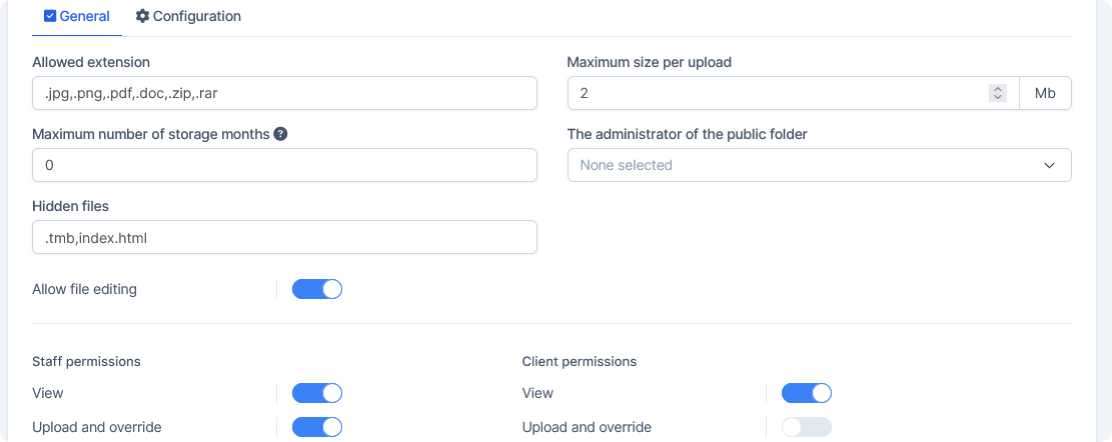The width and height of the screenshot is (1112, 442).
Task: Toggle Allow file editing switch
Action: click(x=317, y=289)
